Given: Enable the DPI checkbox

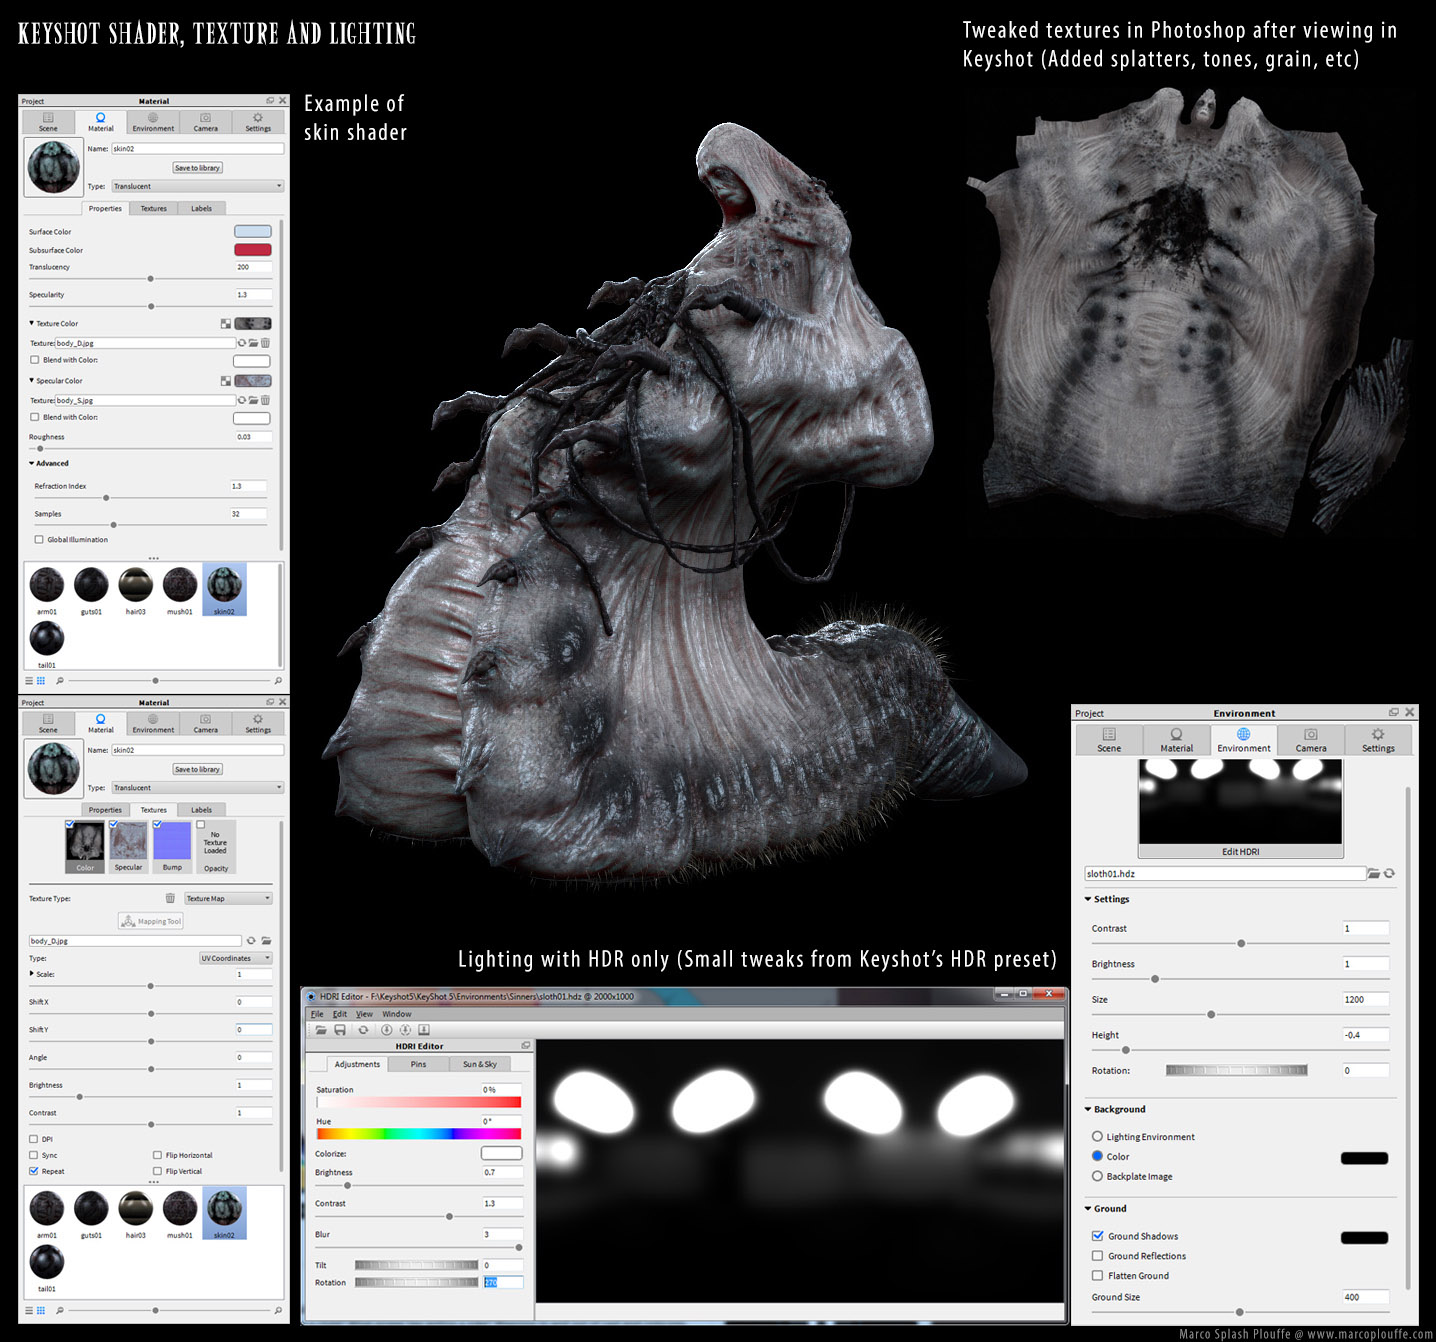Looking at the screenshot, I should [x=33, y=1139].
